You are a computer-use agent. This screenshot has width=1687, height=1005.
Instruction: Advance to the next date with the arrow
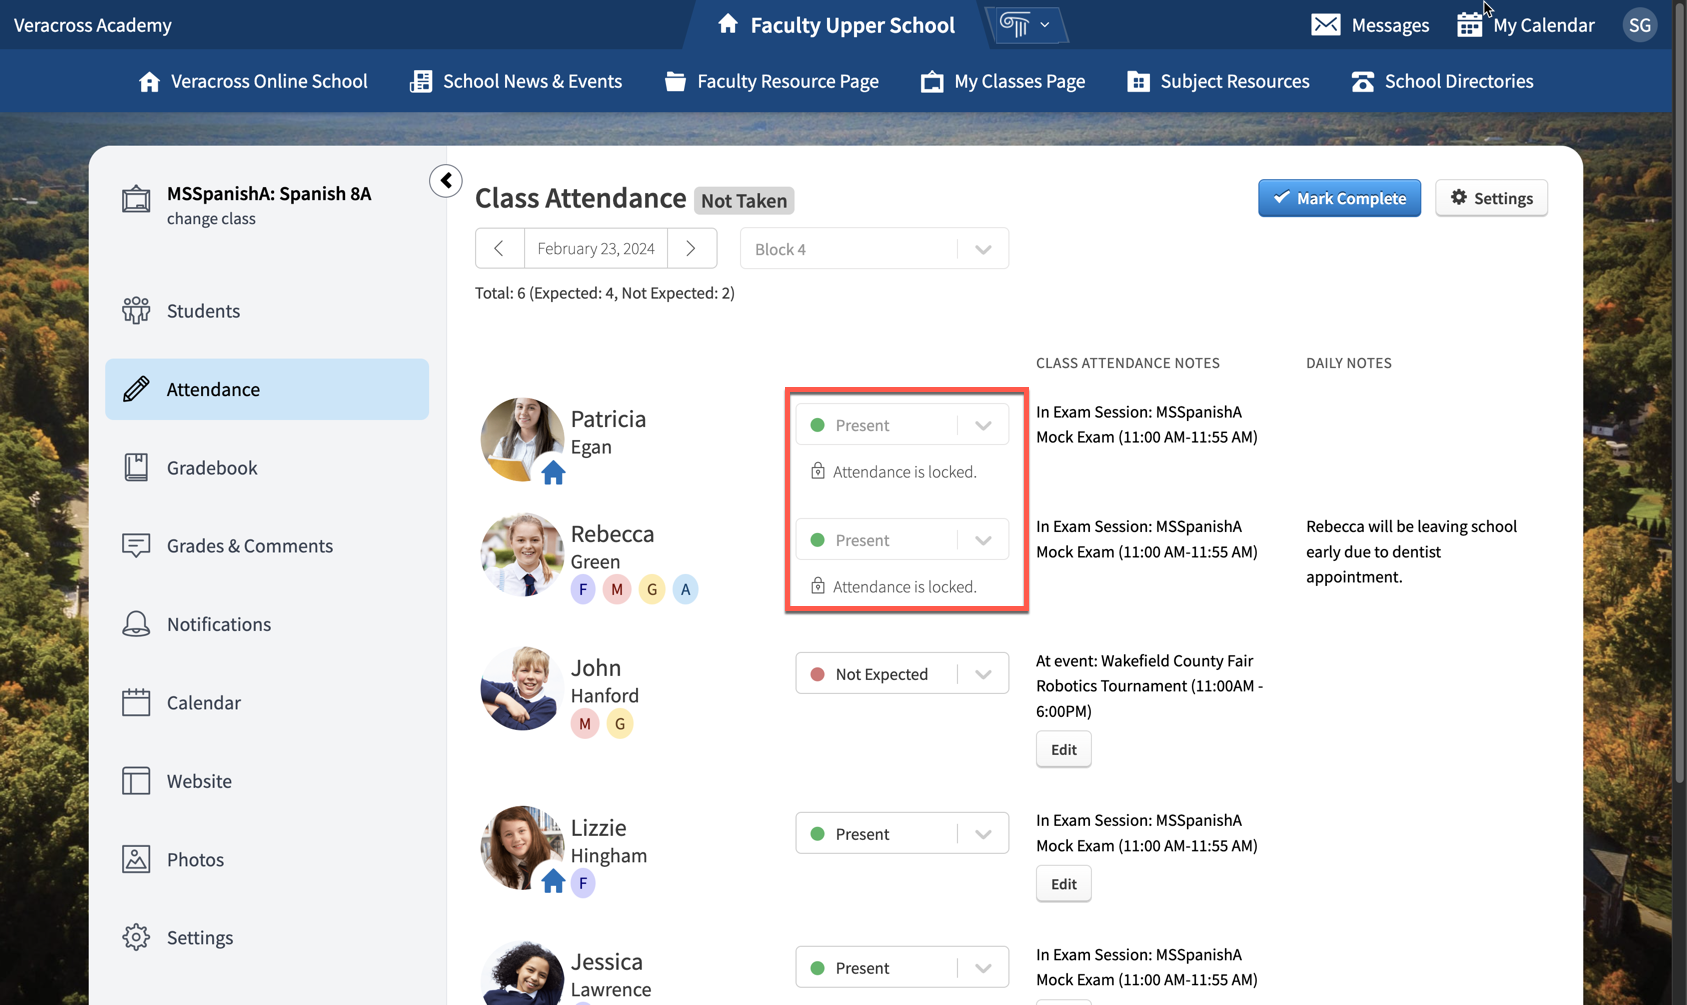(x=691, y=248)
